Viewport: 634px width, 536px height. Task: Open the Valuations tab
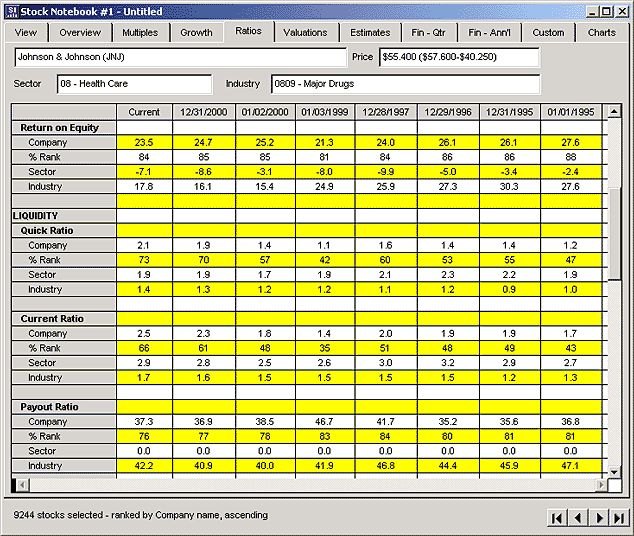305,32
